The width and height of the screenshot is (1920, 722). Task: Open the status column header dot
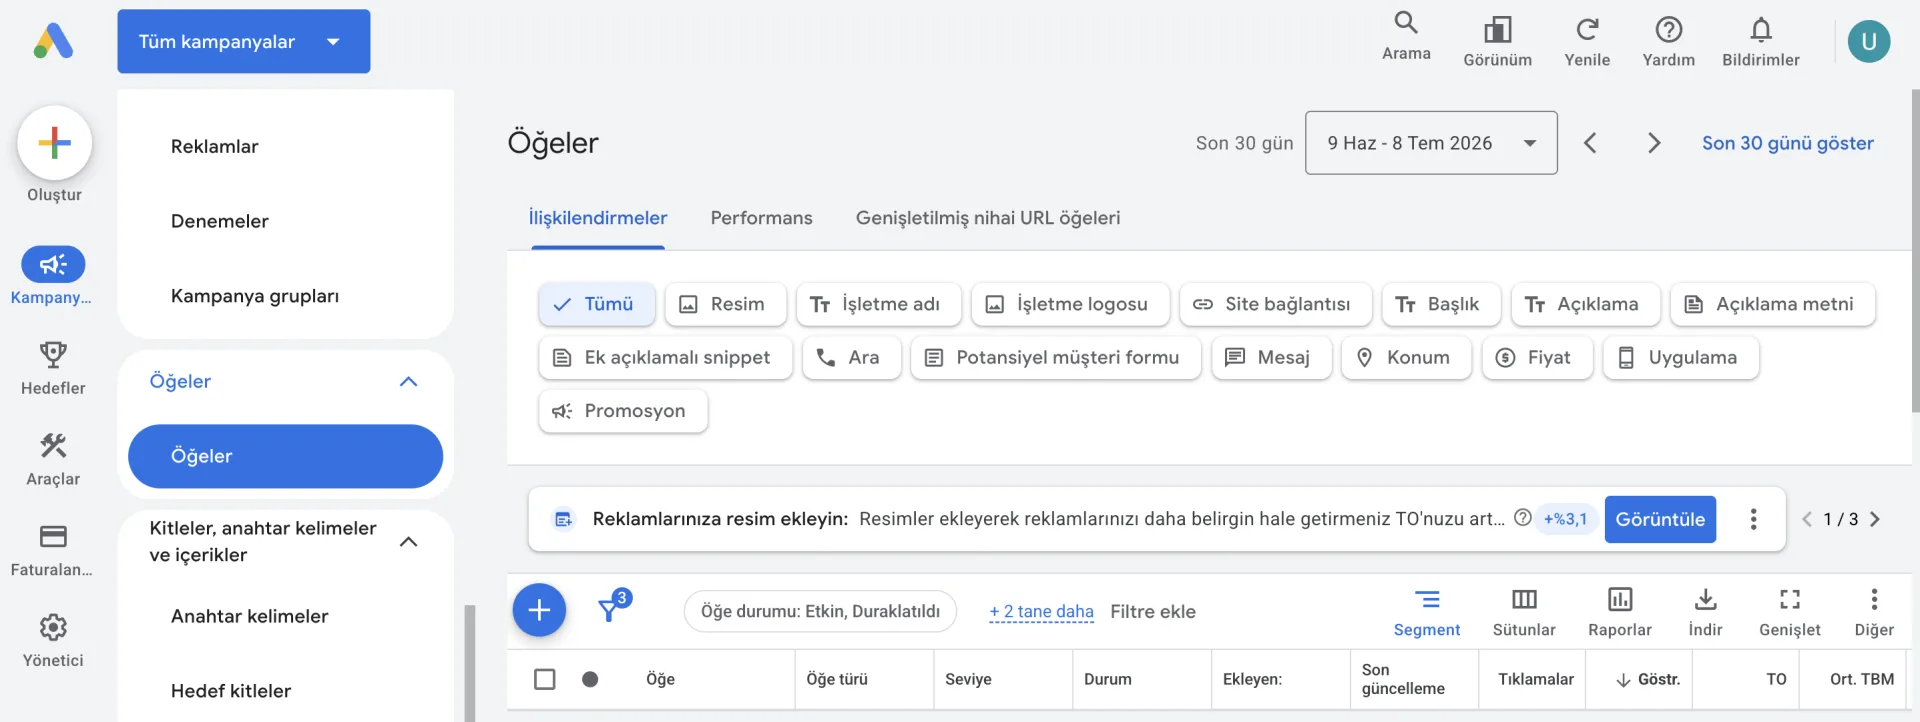pyautogui.click(x=590, y=679)
